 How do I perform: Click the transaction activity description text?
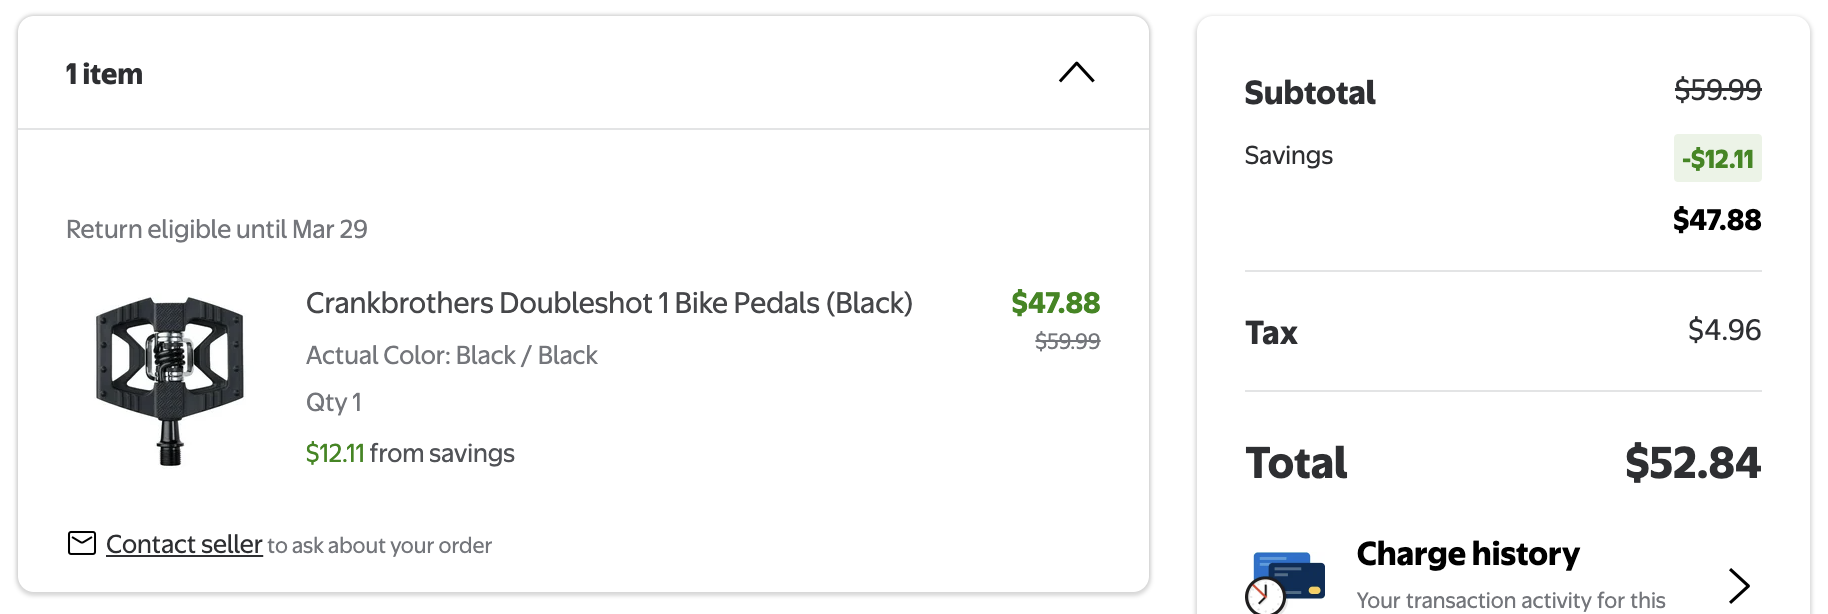pos(1511,600)
